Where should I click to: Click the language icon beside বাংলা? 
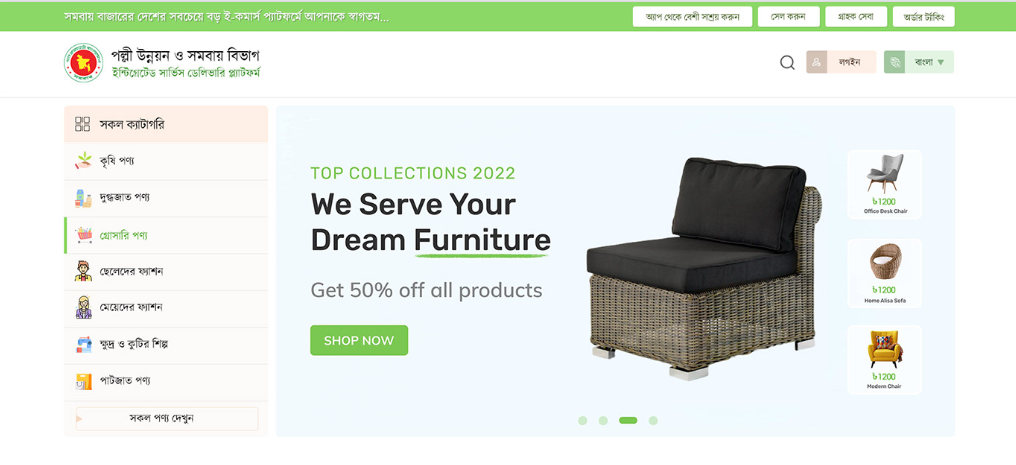[x=895, y=62]
